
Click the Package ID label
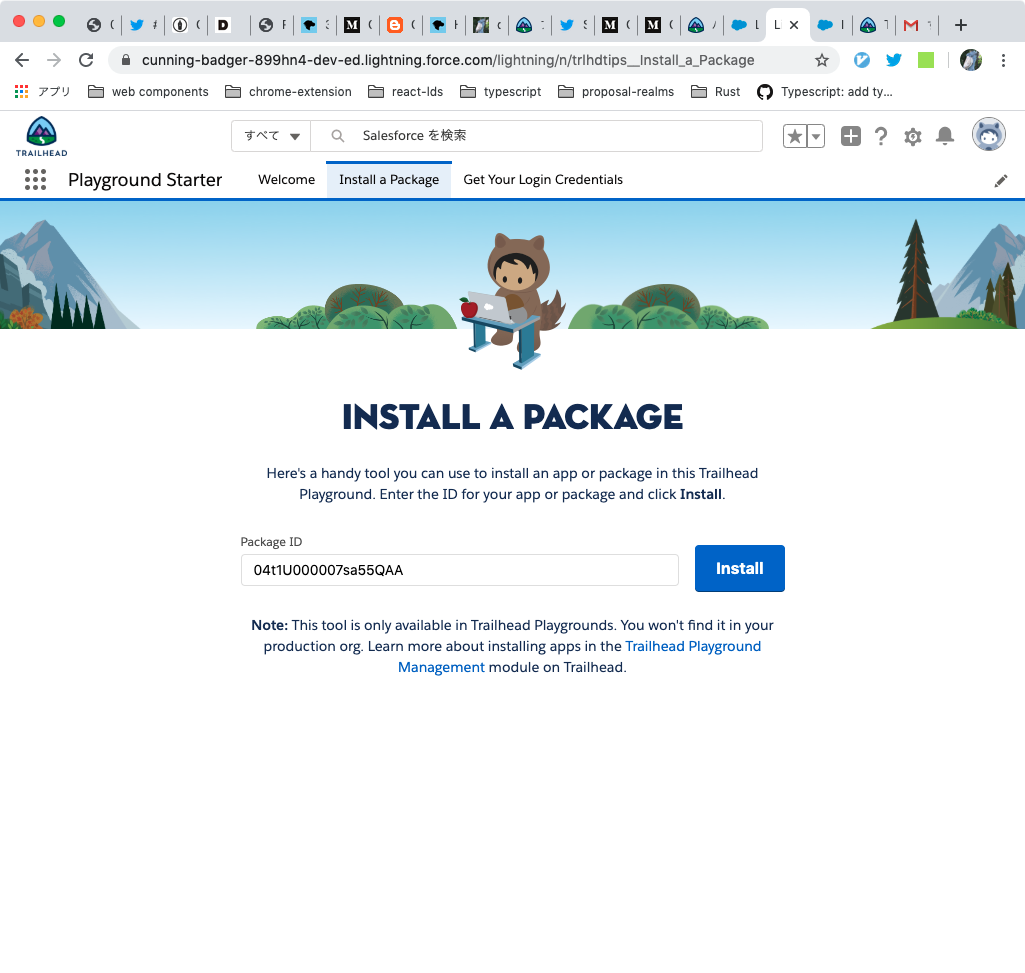[271, 541]
